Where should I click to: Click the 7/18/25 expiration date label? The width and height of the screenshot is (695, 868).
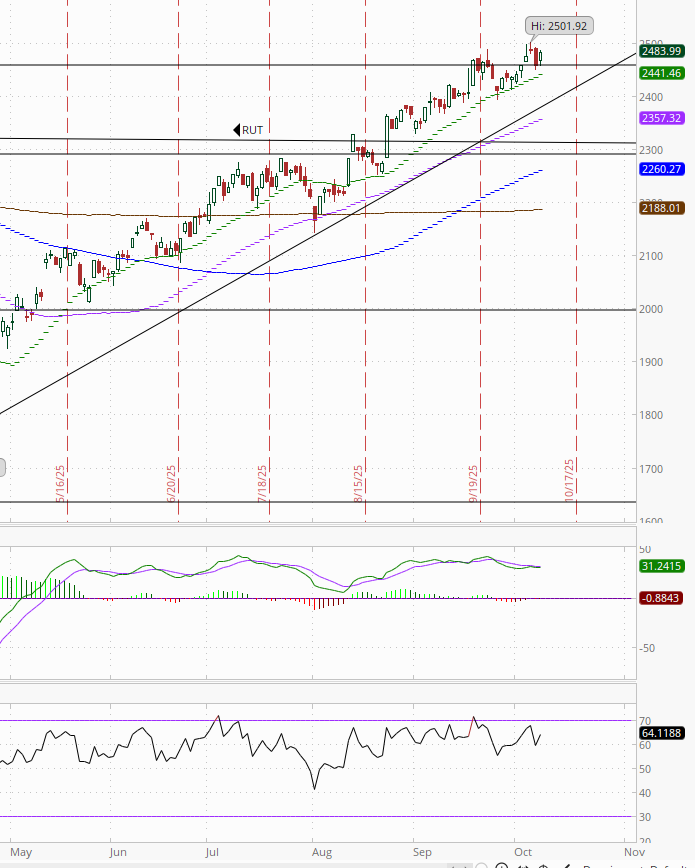pos(262,483)
